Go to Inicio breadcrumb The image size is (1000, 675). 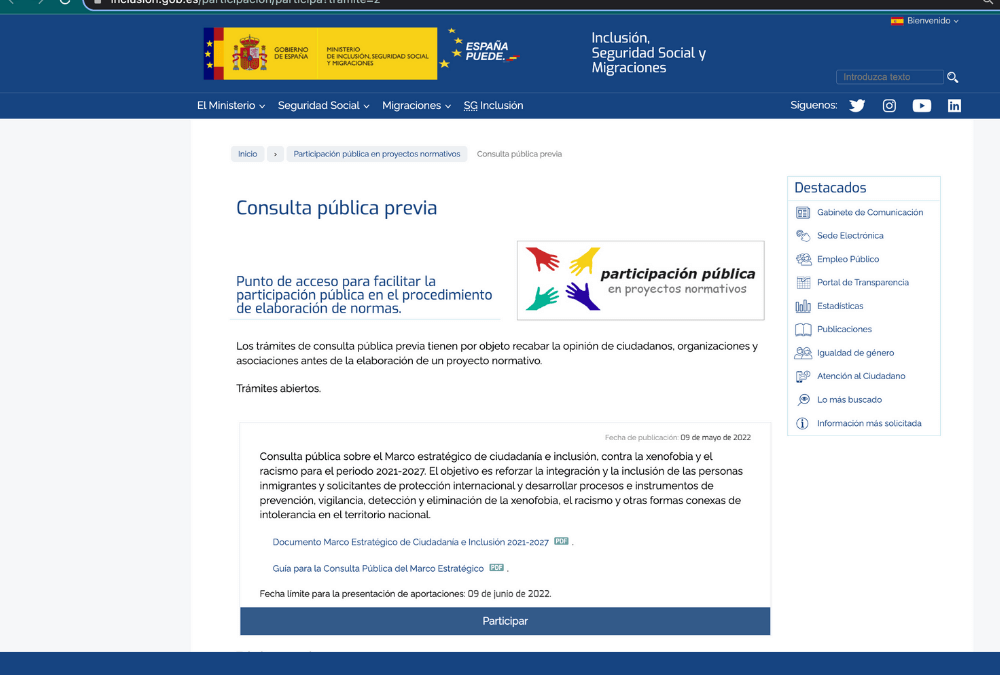tap(247, 154)
